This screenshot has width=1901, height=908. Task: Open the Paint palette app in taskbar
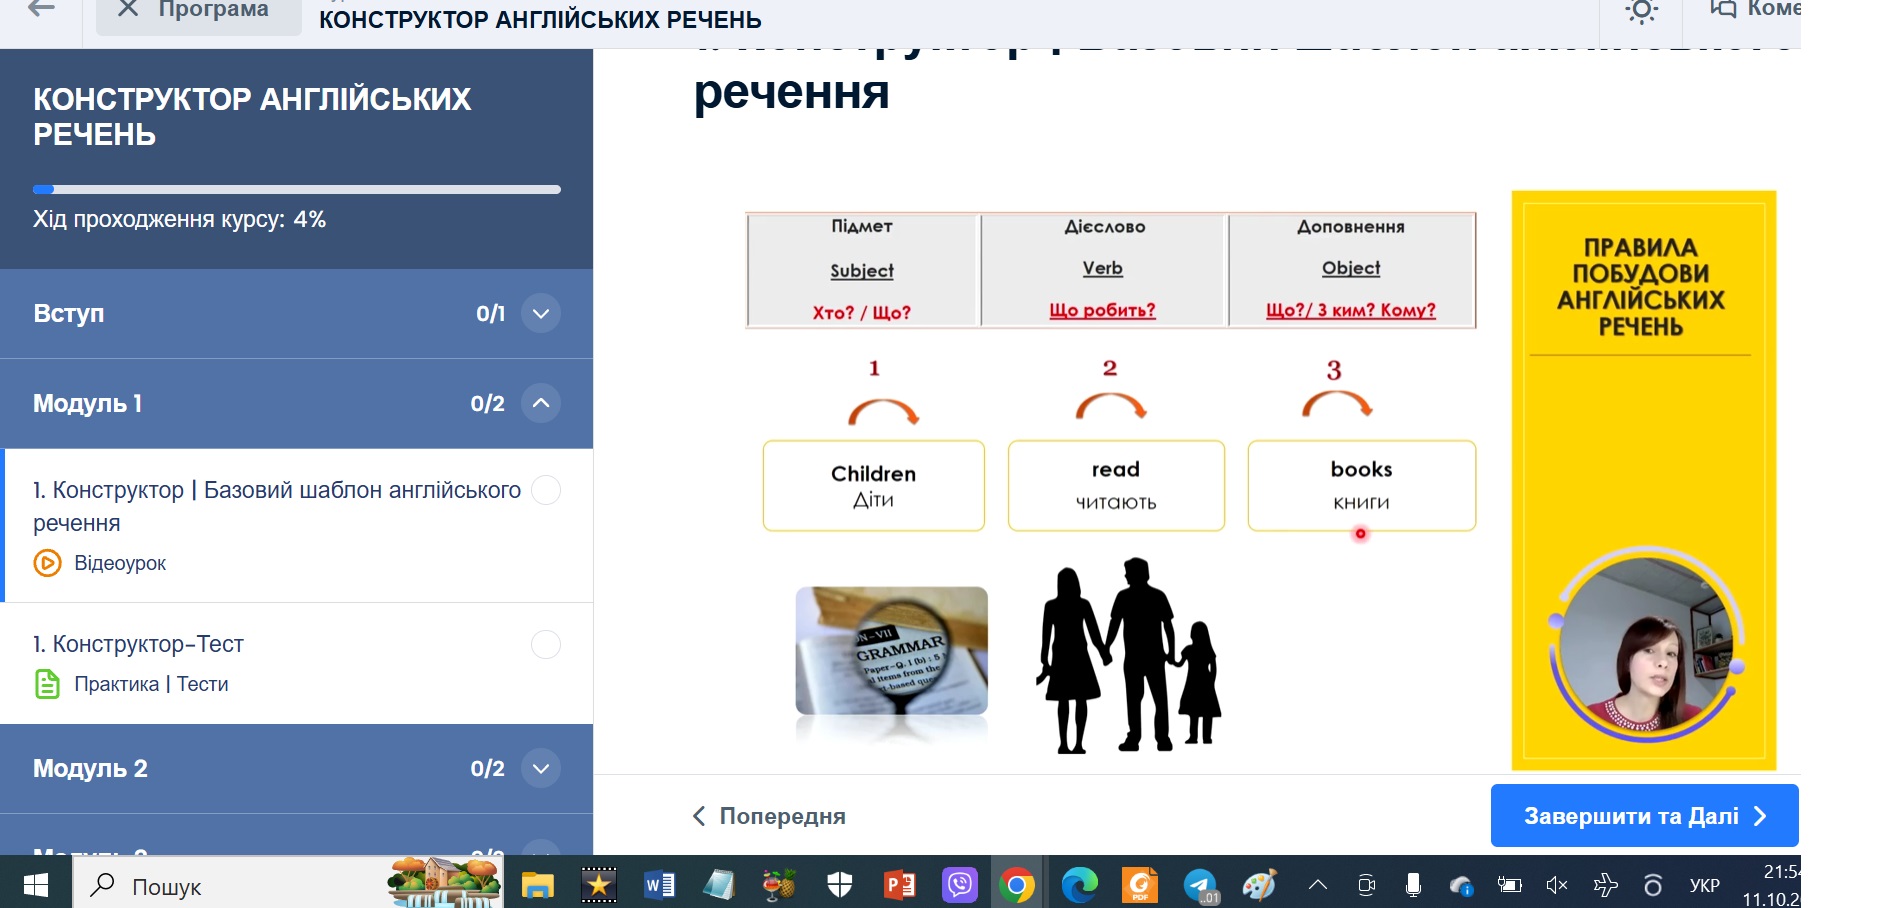point(1260,885)
